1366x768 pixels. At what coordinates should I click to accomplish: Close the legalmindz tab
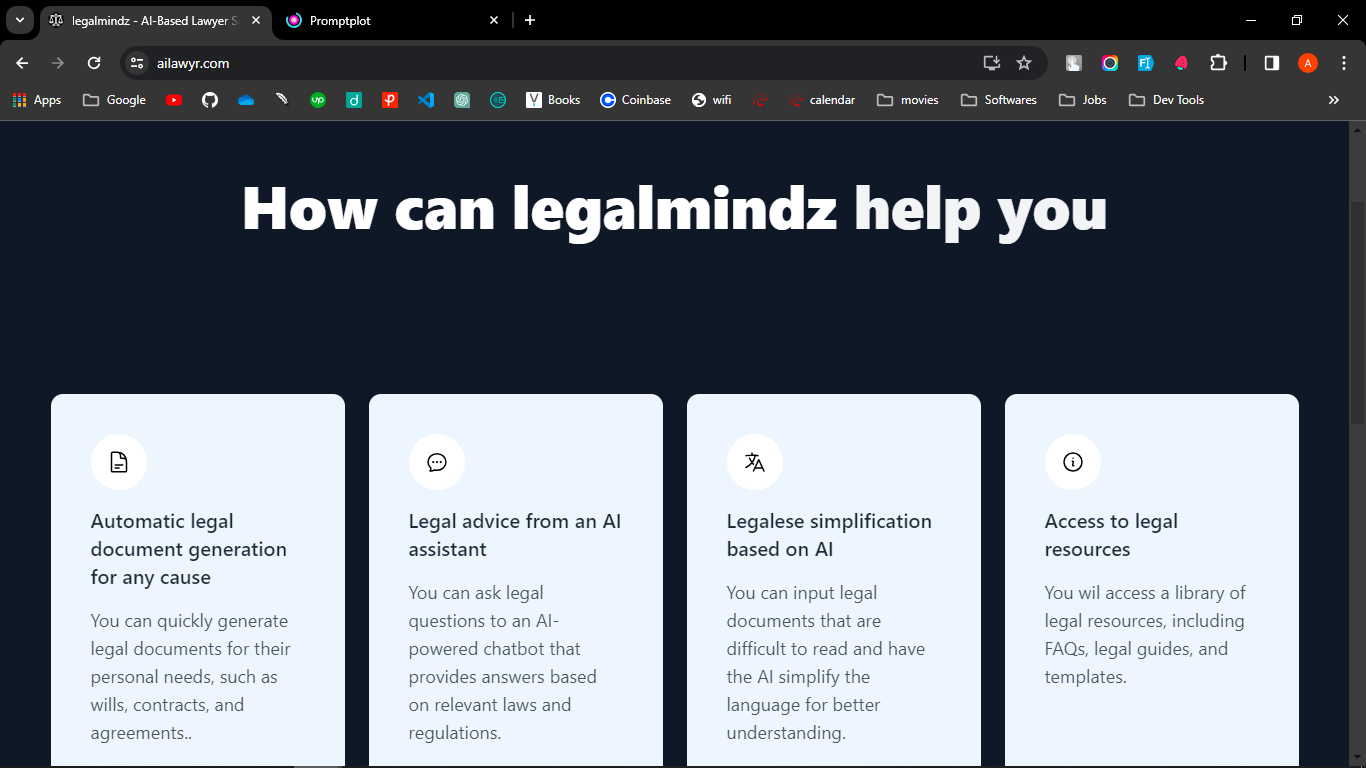click(x=255, y=20)
